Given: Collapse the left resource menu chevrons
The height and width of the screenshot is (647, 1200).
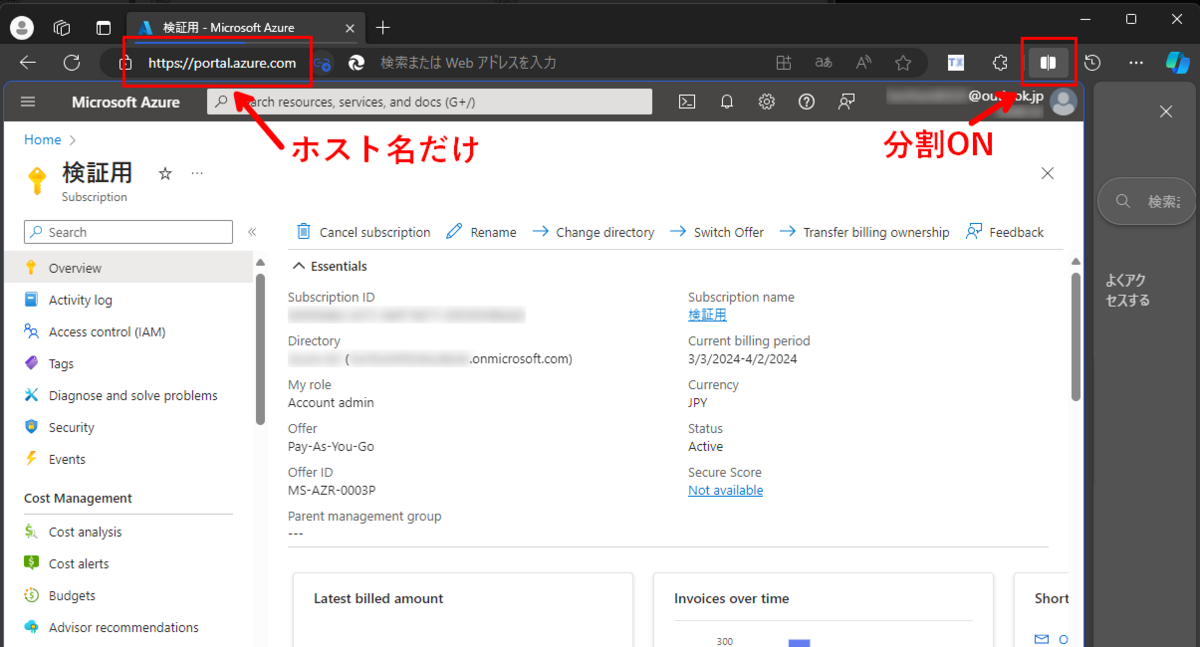Looking at the screenshot, I should (252, 232).
